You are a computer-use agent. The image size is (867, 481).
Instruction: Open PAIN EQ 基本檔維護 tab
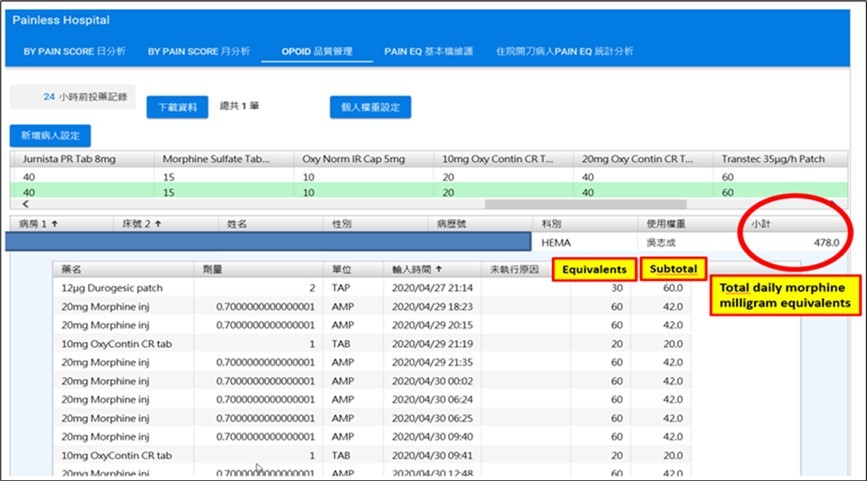pos(429,51)
